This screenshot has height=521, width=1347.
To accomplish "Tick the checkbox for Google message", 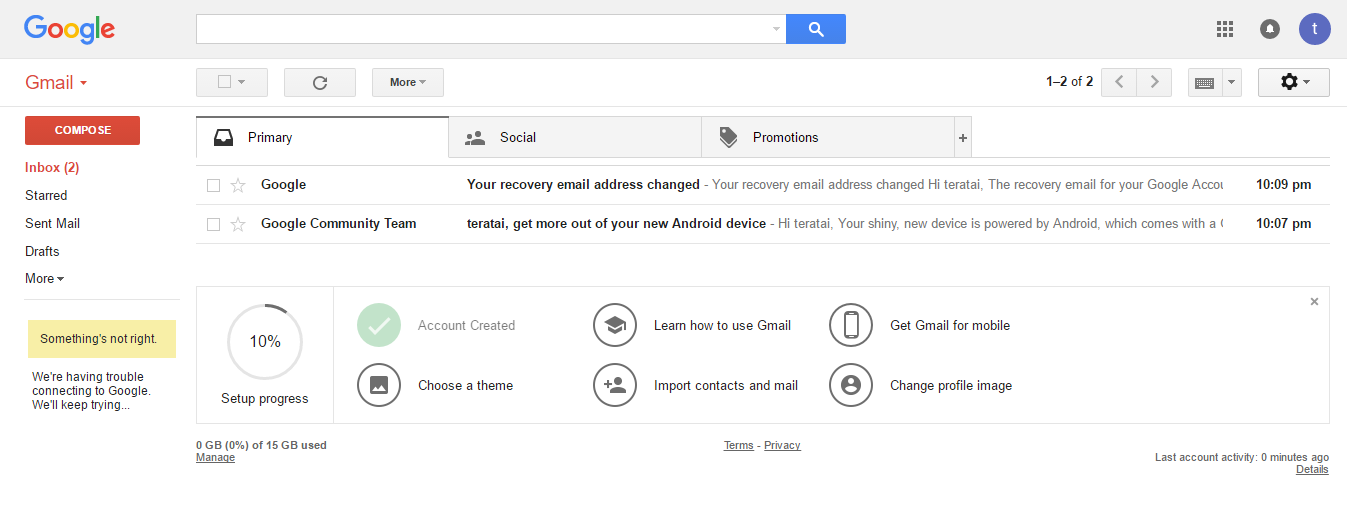I will [x=213, y=185].
